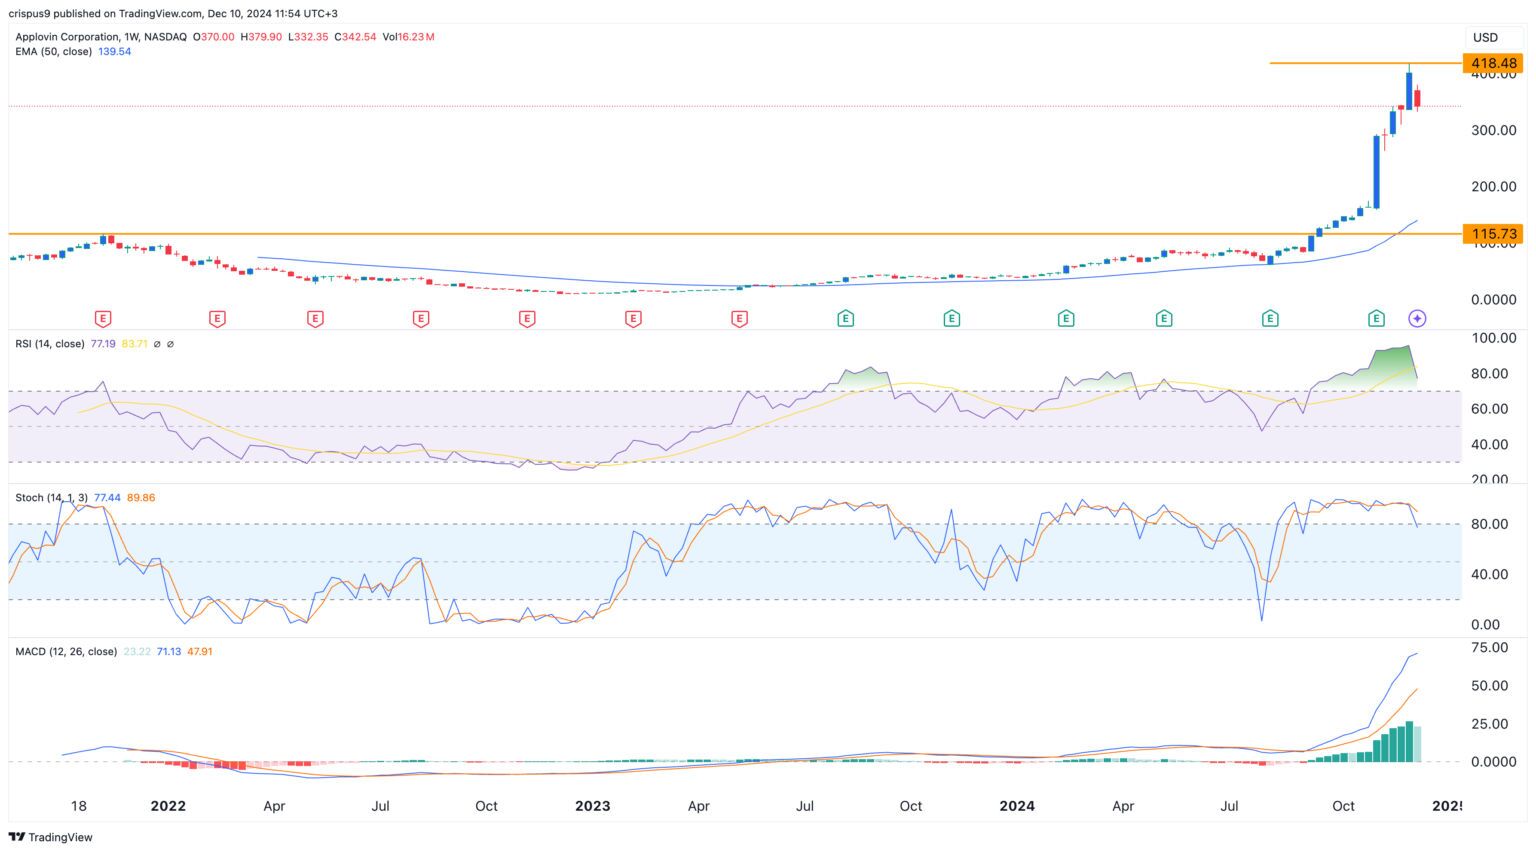Click the EMA value 139.54

[115, 51]
